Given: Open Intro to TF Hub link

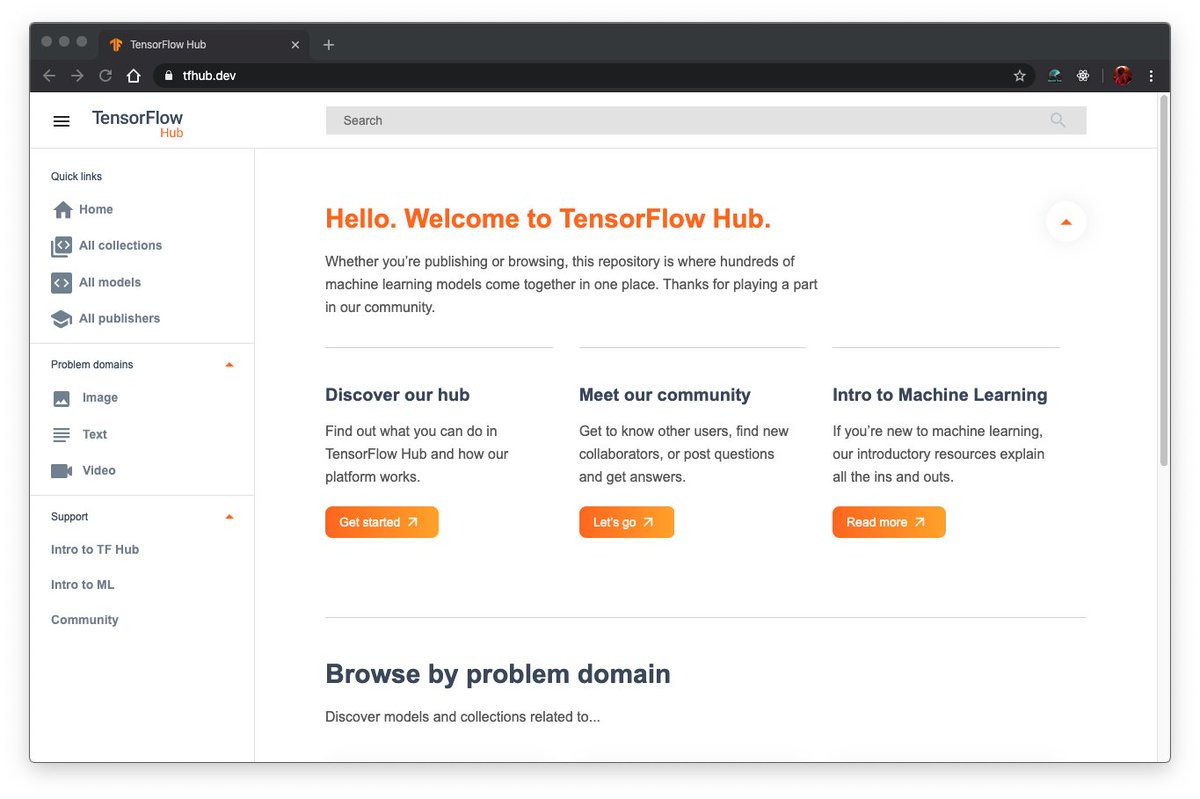Looking at the screenshot, I should tap(95, 550).
